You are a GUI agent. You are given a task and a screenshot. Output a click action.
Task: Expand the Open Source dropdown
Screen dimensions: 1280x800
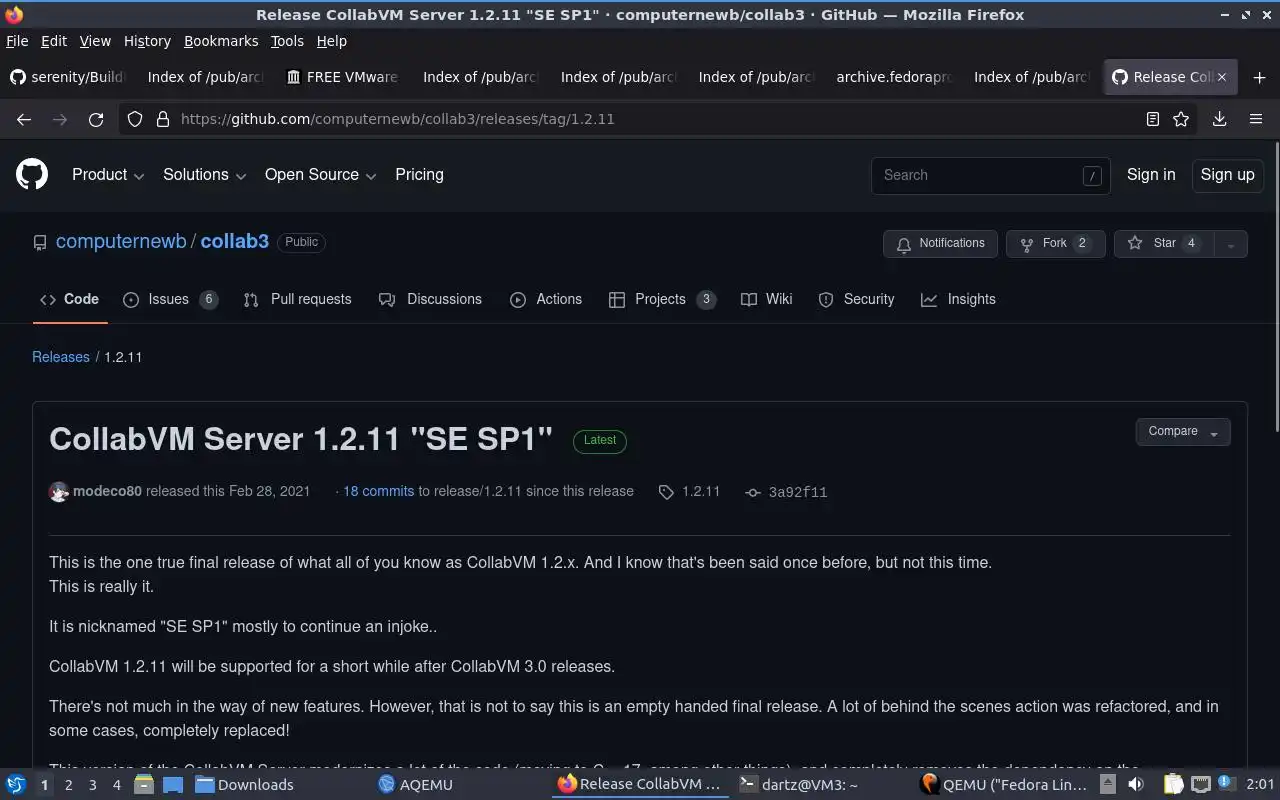pyautogui.click(x=320, y=175)
